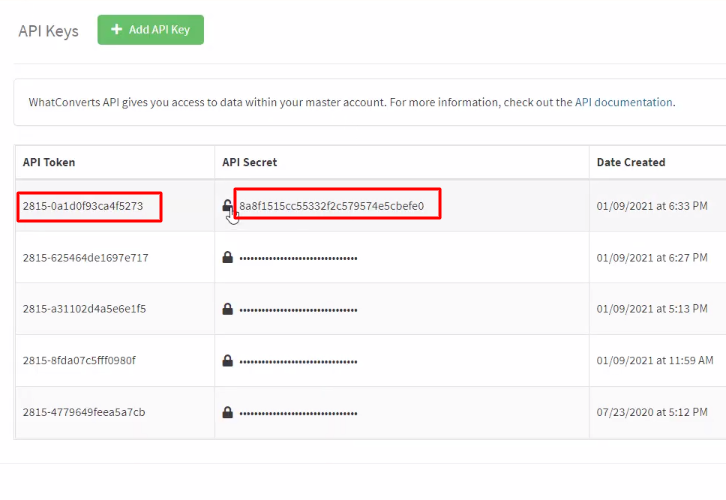Click date 01/09/2021 at 11:59 AM
The height and width of the screenshot is (500, 726).
pos(655,360)
